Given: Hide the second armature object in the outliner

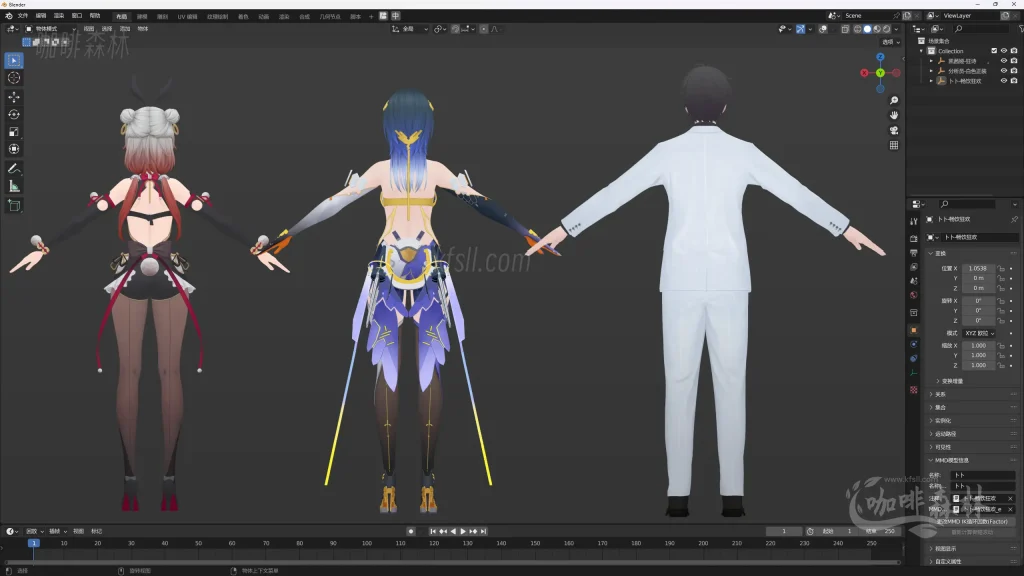Looking at the screenshot, I should tap(1004, 71).
